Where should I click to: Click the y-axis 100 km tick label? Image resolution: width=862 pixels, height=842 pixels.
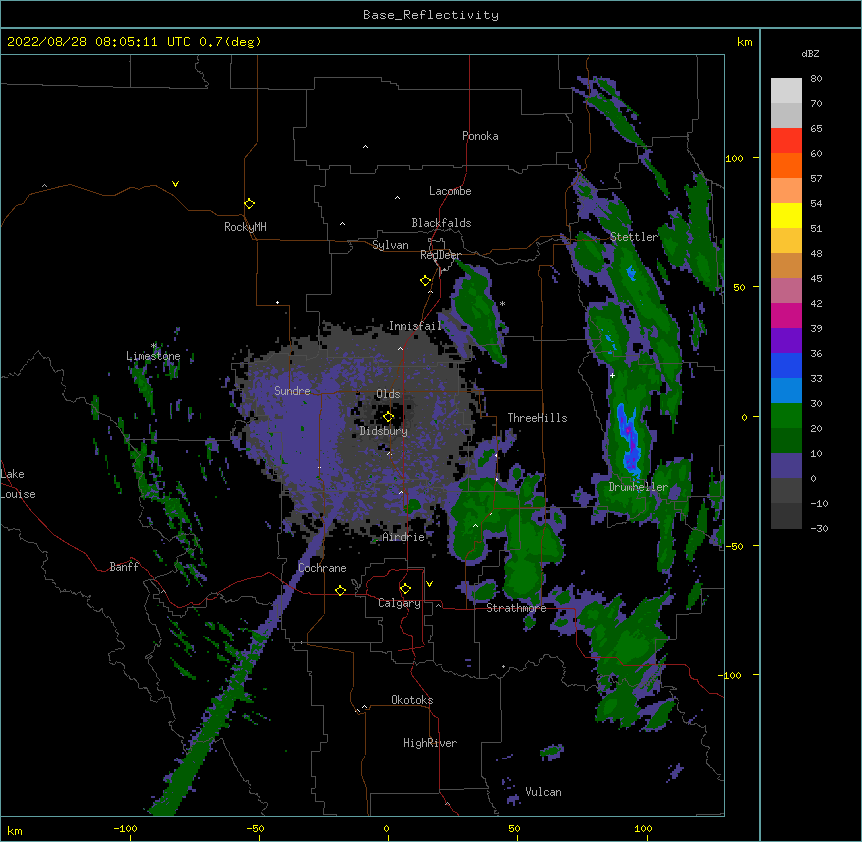click(x=734, y=158)
